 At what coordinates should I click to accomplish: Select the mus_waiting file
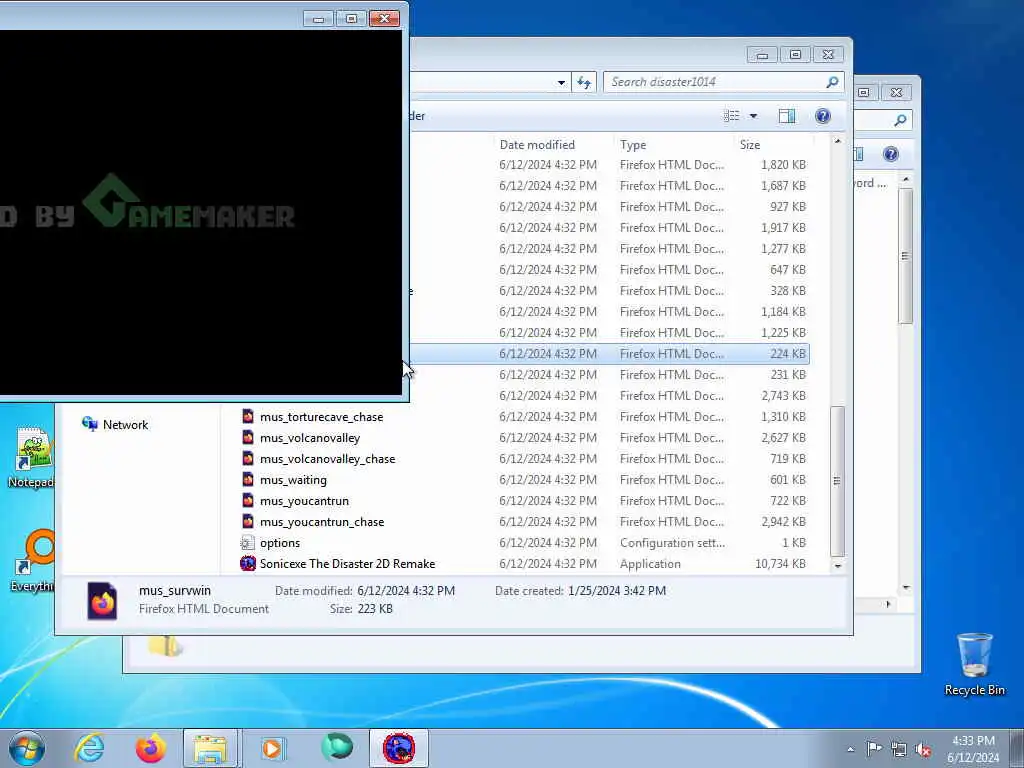293,479
